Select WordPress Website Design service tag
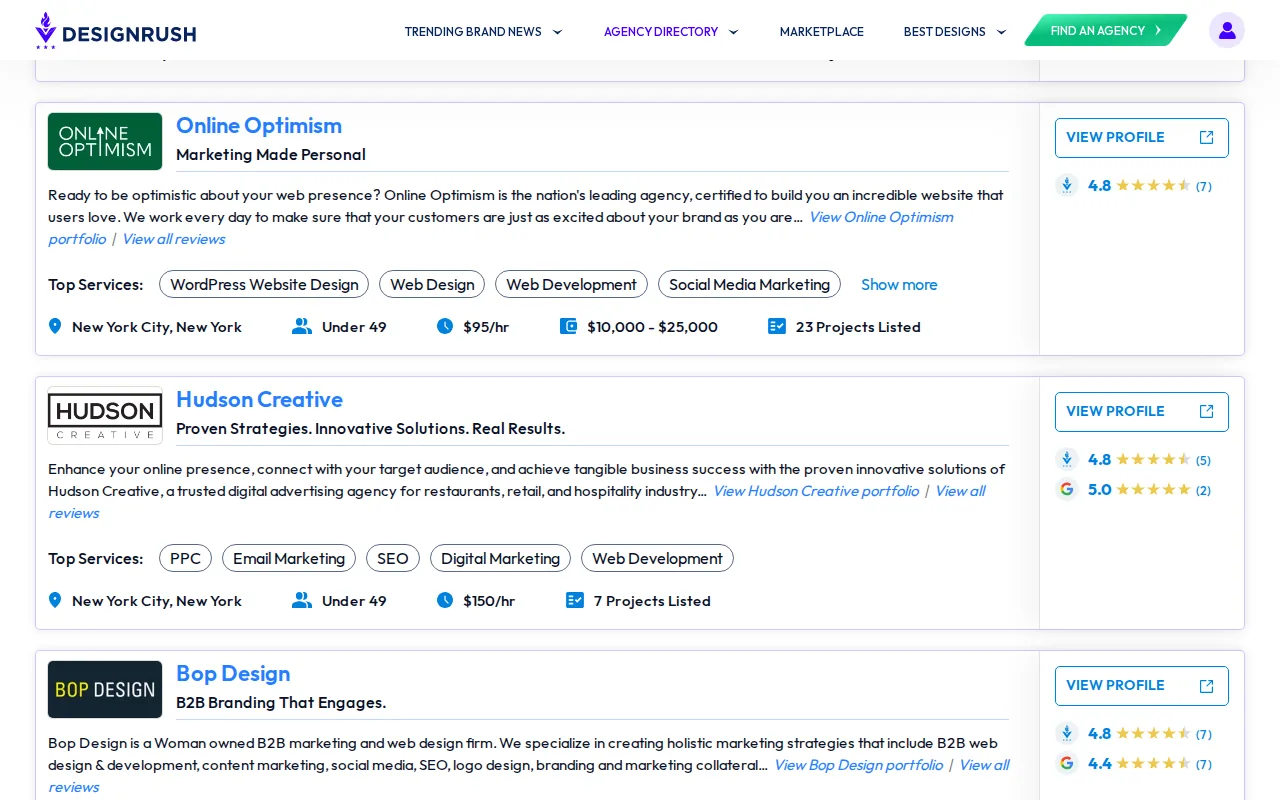The width and height of the screenshot is (1280, 800). (264, 284)
